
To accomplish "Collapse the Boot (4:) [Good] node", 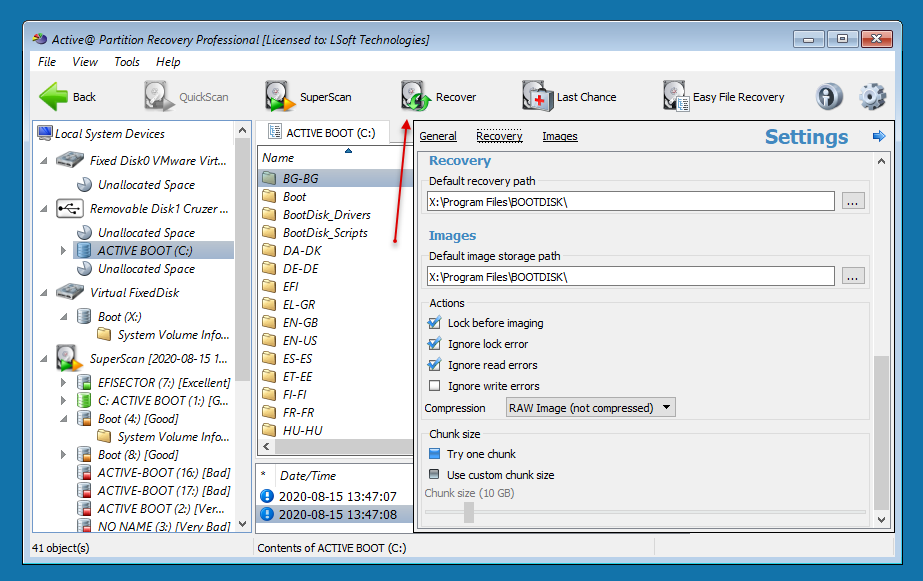I will [x=64, y=419].
